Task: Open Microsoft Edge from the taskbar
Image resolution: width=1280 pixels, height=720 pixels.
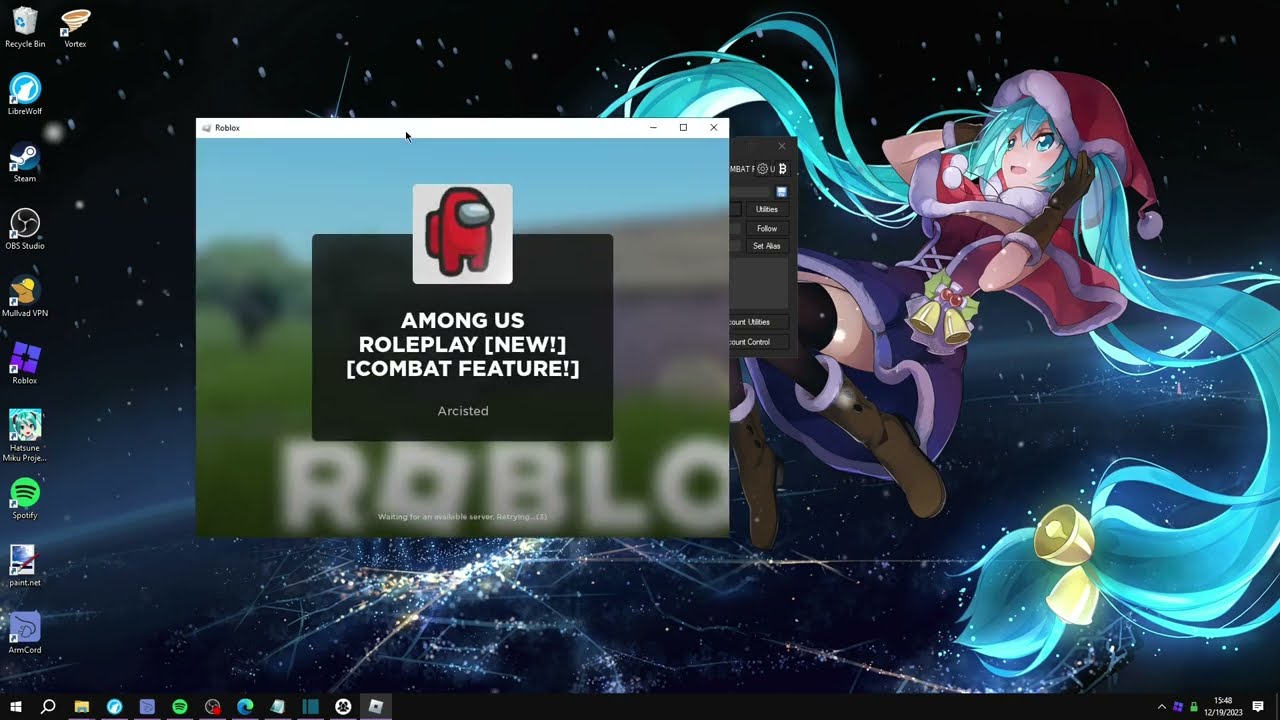Action: pos(245,707)
